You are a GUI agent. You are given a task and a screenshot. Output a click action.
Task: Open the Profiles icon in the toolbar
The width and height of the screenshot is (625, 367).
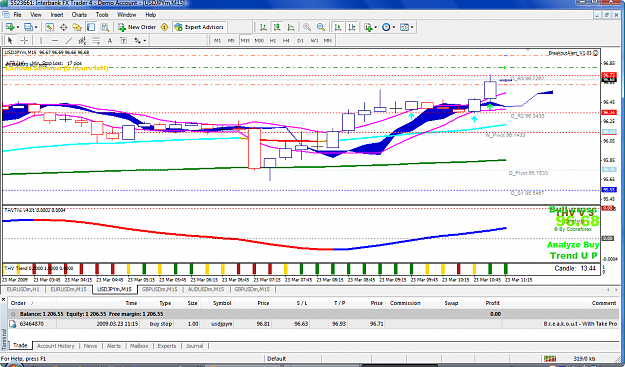(28, 27)
